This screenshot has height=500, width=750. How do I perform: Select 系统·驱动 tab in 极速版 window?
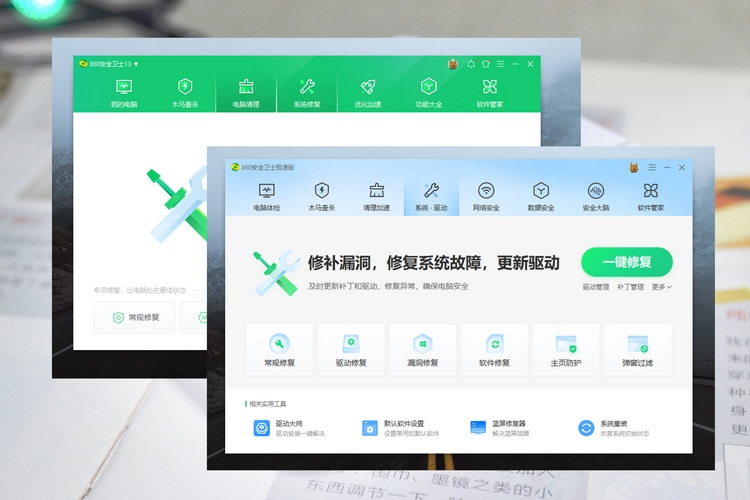coord(431,197)
